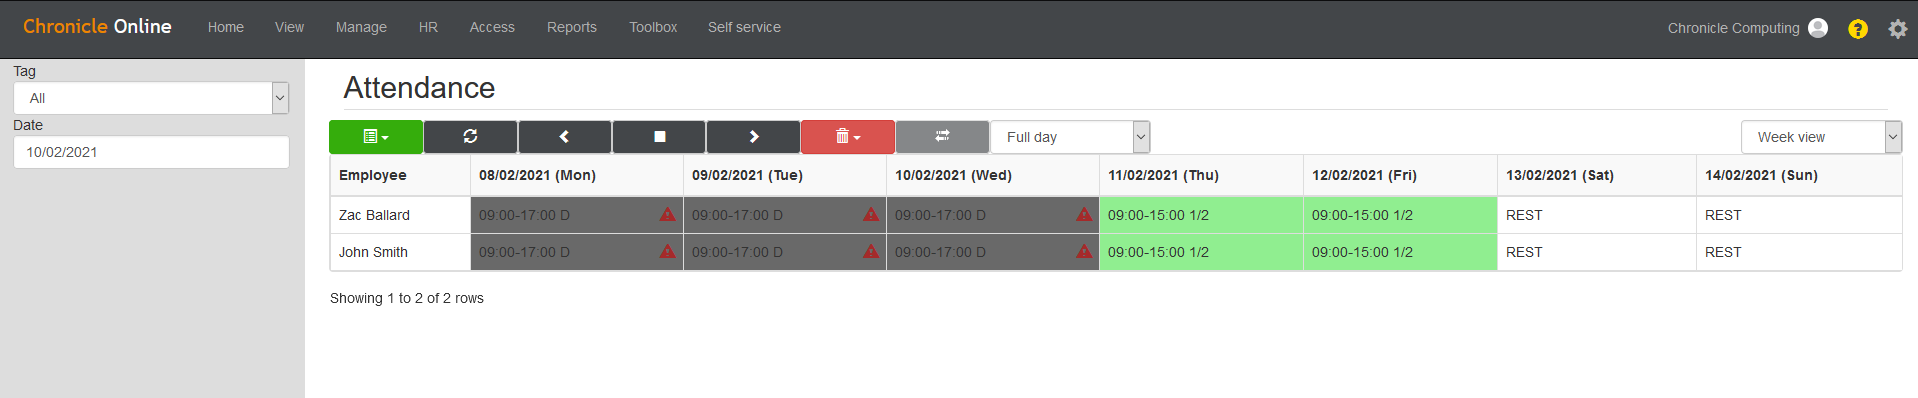
Task: Open the Access menu
Action: pos(492,28)
